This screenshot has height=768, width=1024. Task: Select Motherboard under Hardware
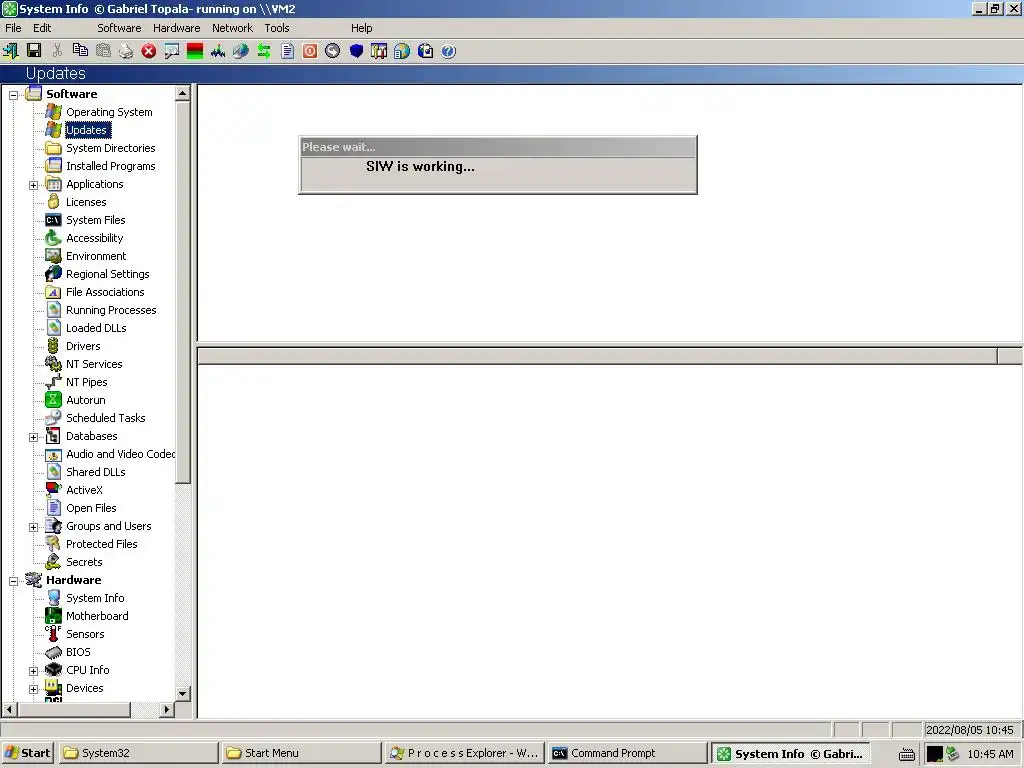tap(97, 616)
